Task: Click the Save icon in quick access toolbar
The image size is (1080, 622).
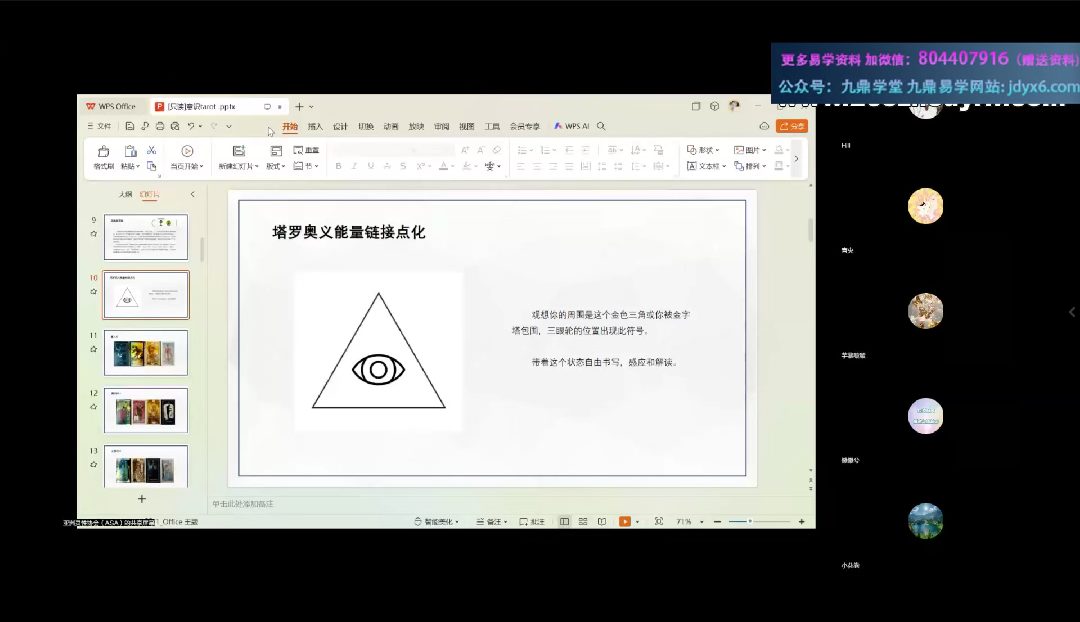Action: pos(130,126)
